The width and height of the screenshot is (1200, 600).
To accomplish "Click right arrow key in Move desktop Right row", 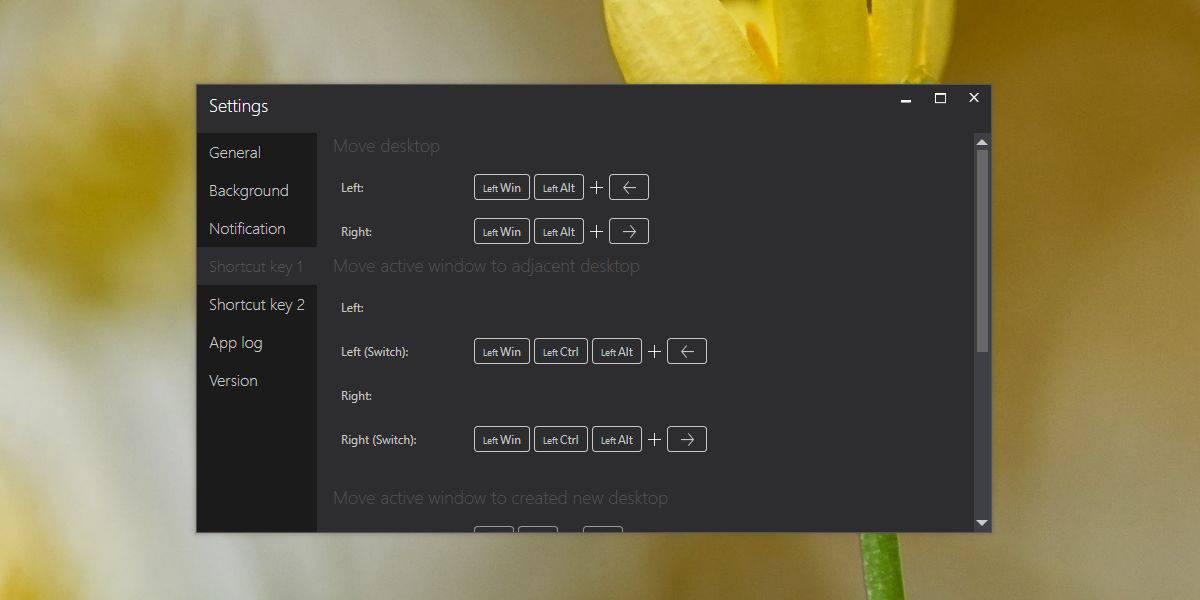I will click(629, 231).
